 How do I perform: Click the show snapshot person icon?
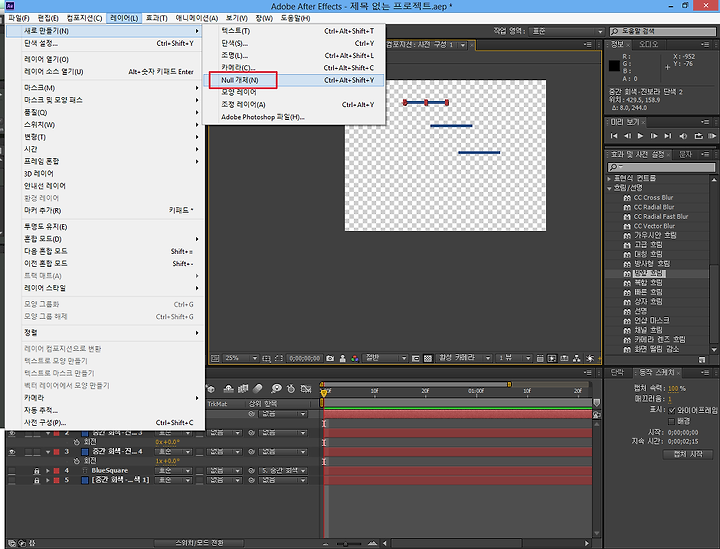tap(343, 359)
